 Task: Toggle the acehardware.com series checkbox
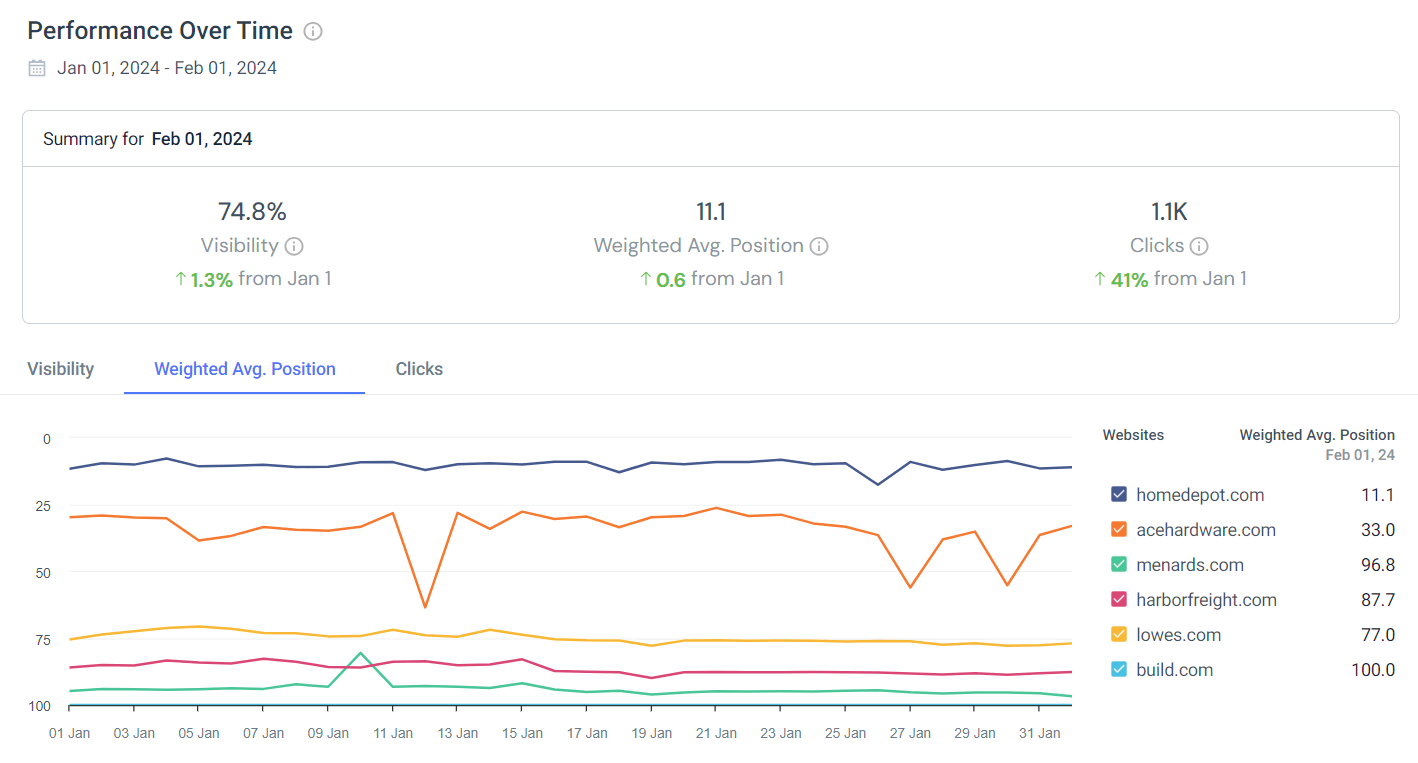point(1118,529)
